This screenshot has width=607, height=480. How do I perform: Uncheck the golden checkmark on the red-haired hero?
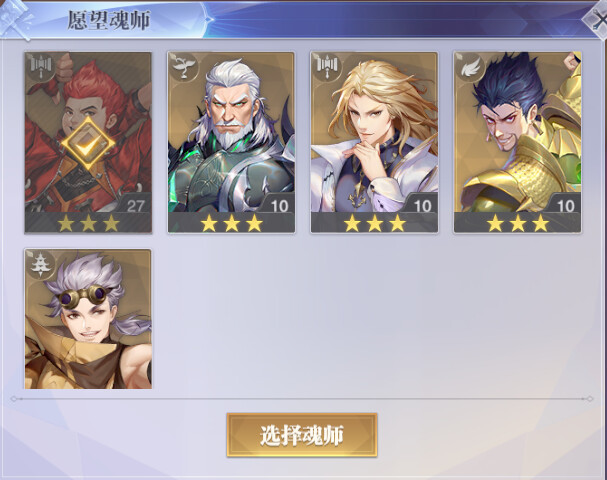(x=88, y=144)
